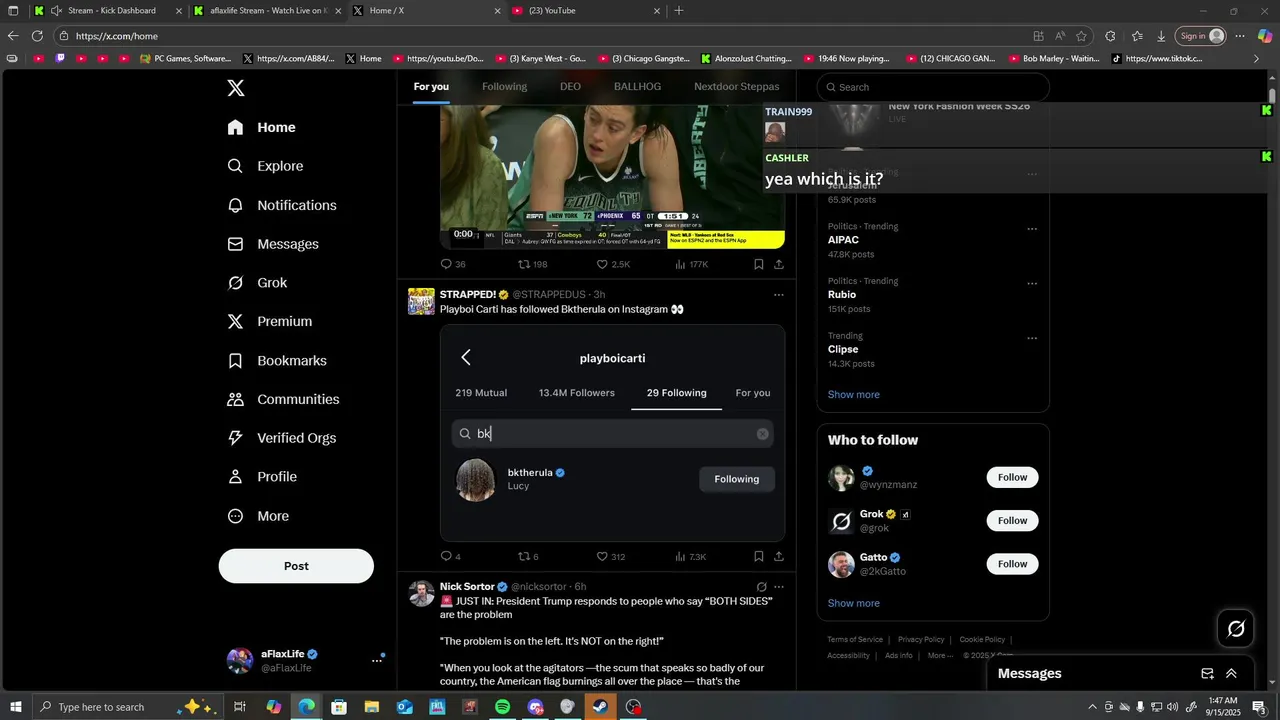This screenshot has width=1280, height=720.
Task: Click Show more under trends
Action: tap(853, 395)
